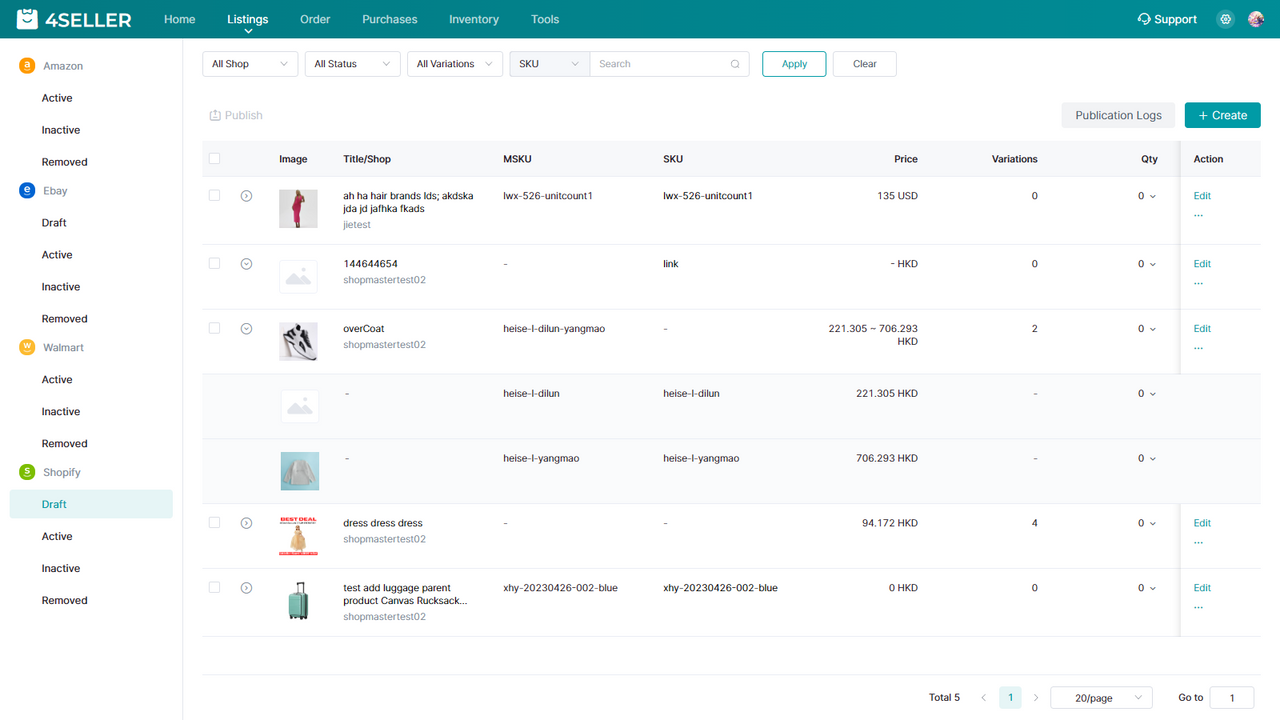The height and width of the screenshot is (720, 1280).
Task: Check the select-all checkbox in table header
Action: click(x=214, y=158)
